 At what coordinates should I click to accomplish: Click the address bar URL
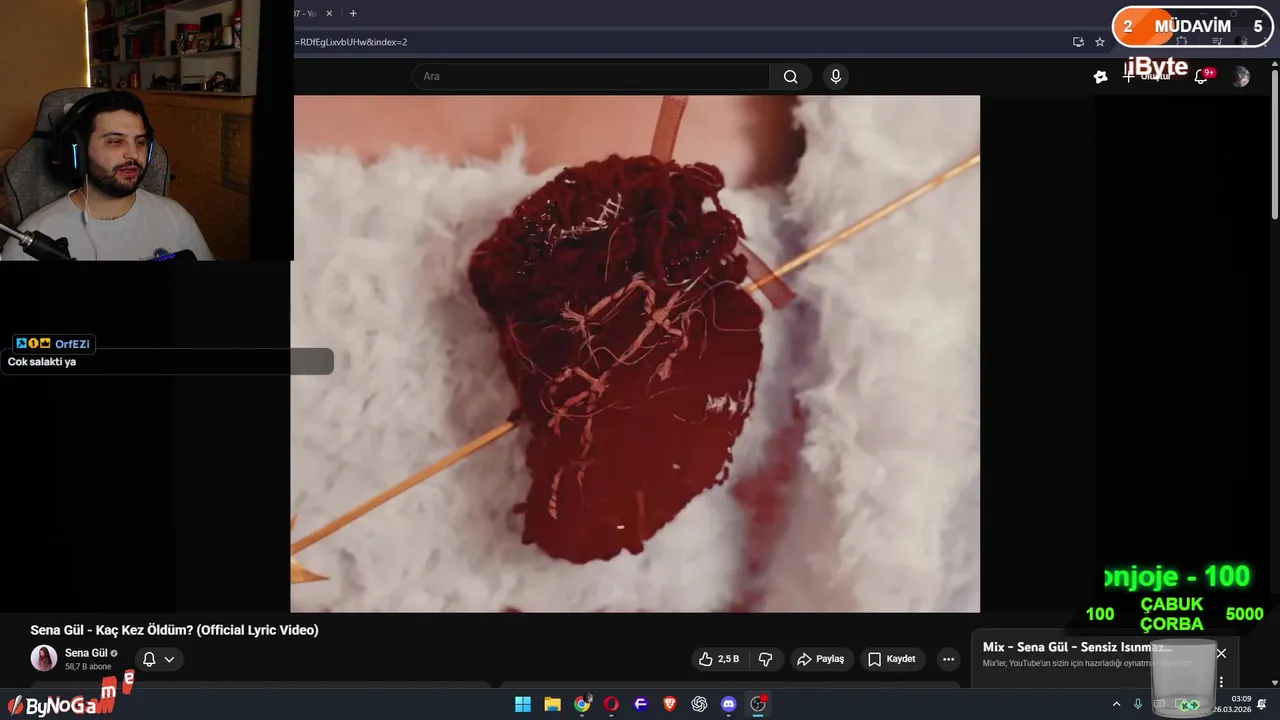[353, 42]
